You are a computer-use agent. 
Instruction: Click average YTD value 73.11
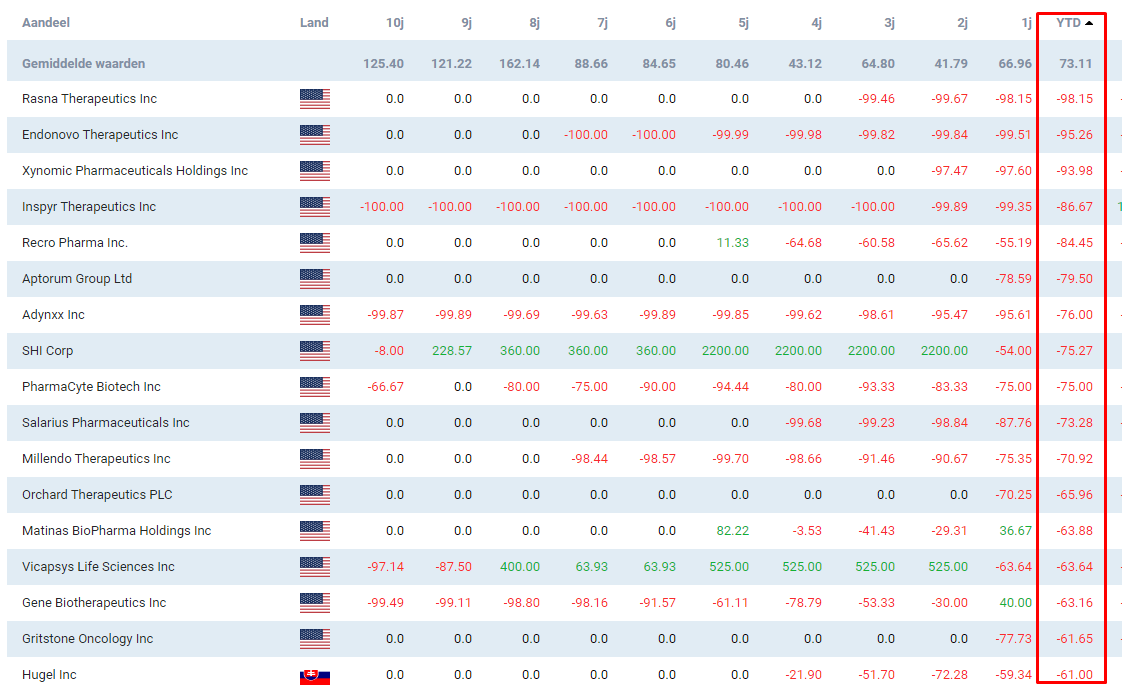(1076, 64)
